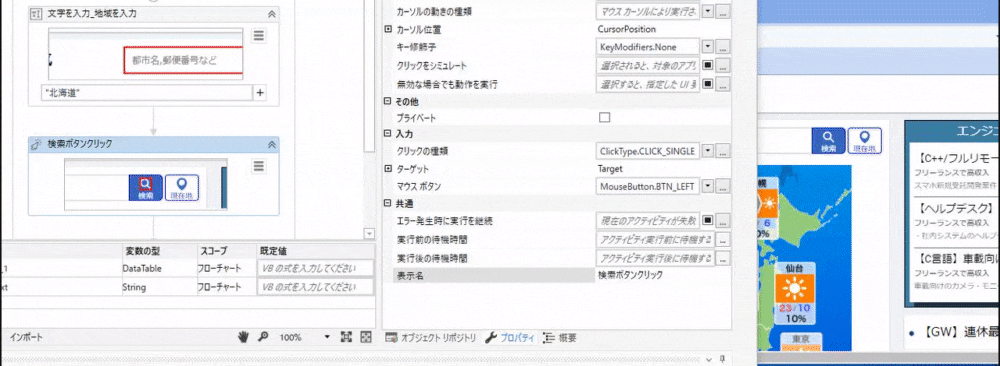The image size is (1000, 366).
Task: Toggle the プライベート checkbox
Action: 605,117
